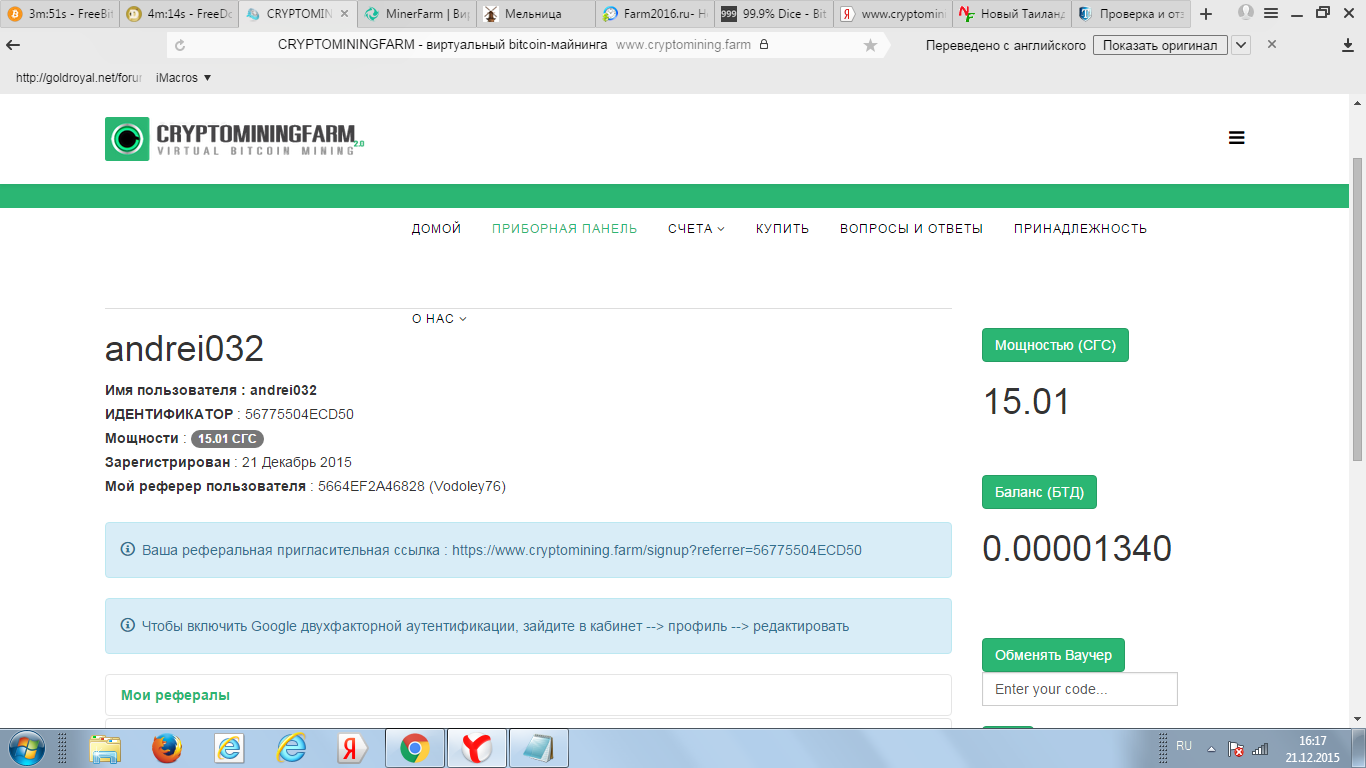Expand the СЧЕТА menu
The height and width of the screenshot is (768, 1366).
[x=696, y=229]
